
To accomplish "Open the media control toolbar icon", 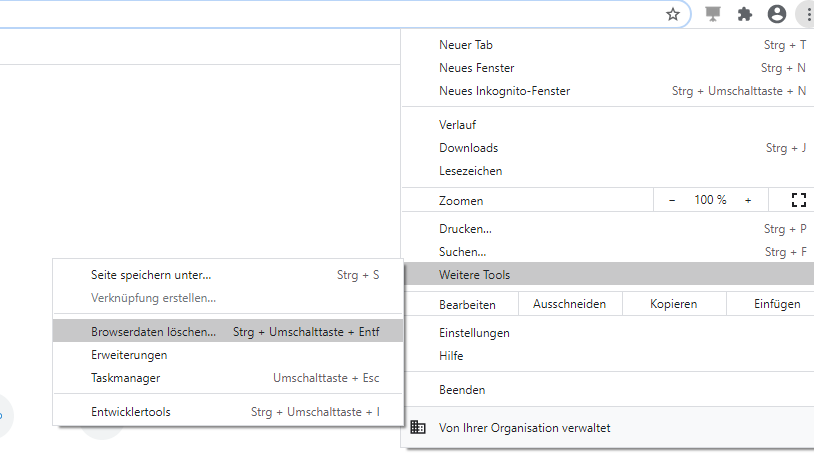I will 713,14.
